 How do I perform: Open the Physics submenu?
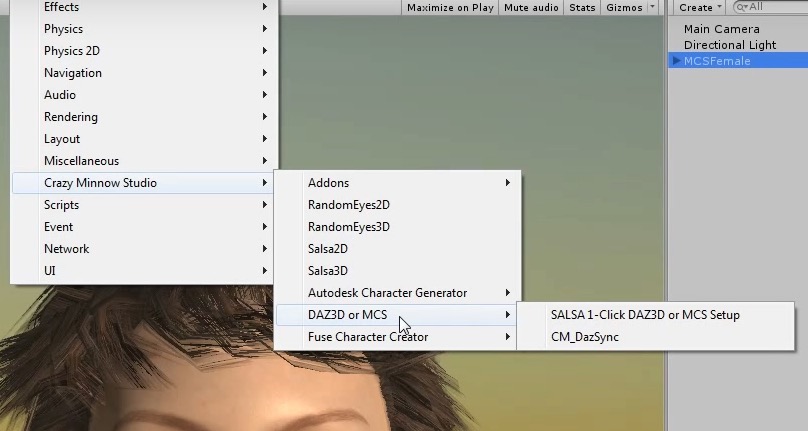click(144, 29)
